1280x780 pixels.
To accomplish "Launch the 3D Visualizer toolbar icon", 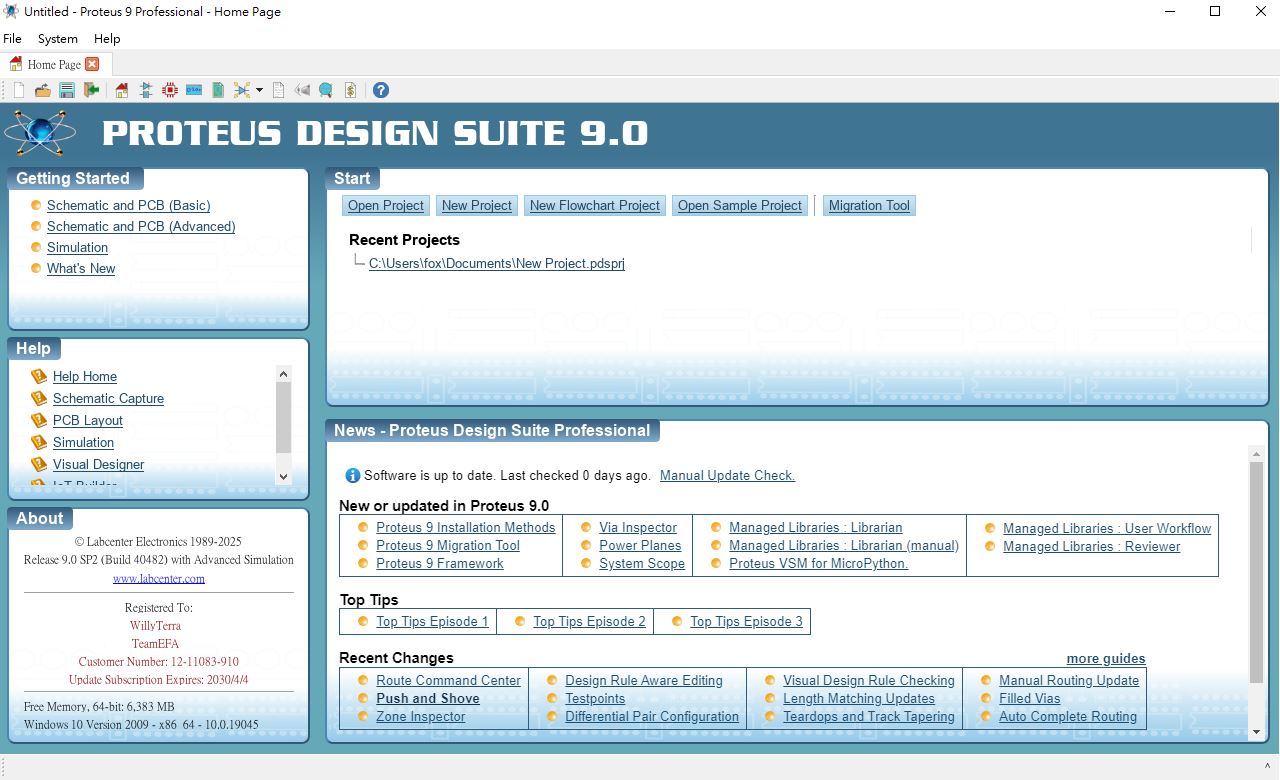I will coord(192,90).
